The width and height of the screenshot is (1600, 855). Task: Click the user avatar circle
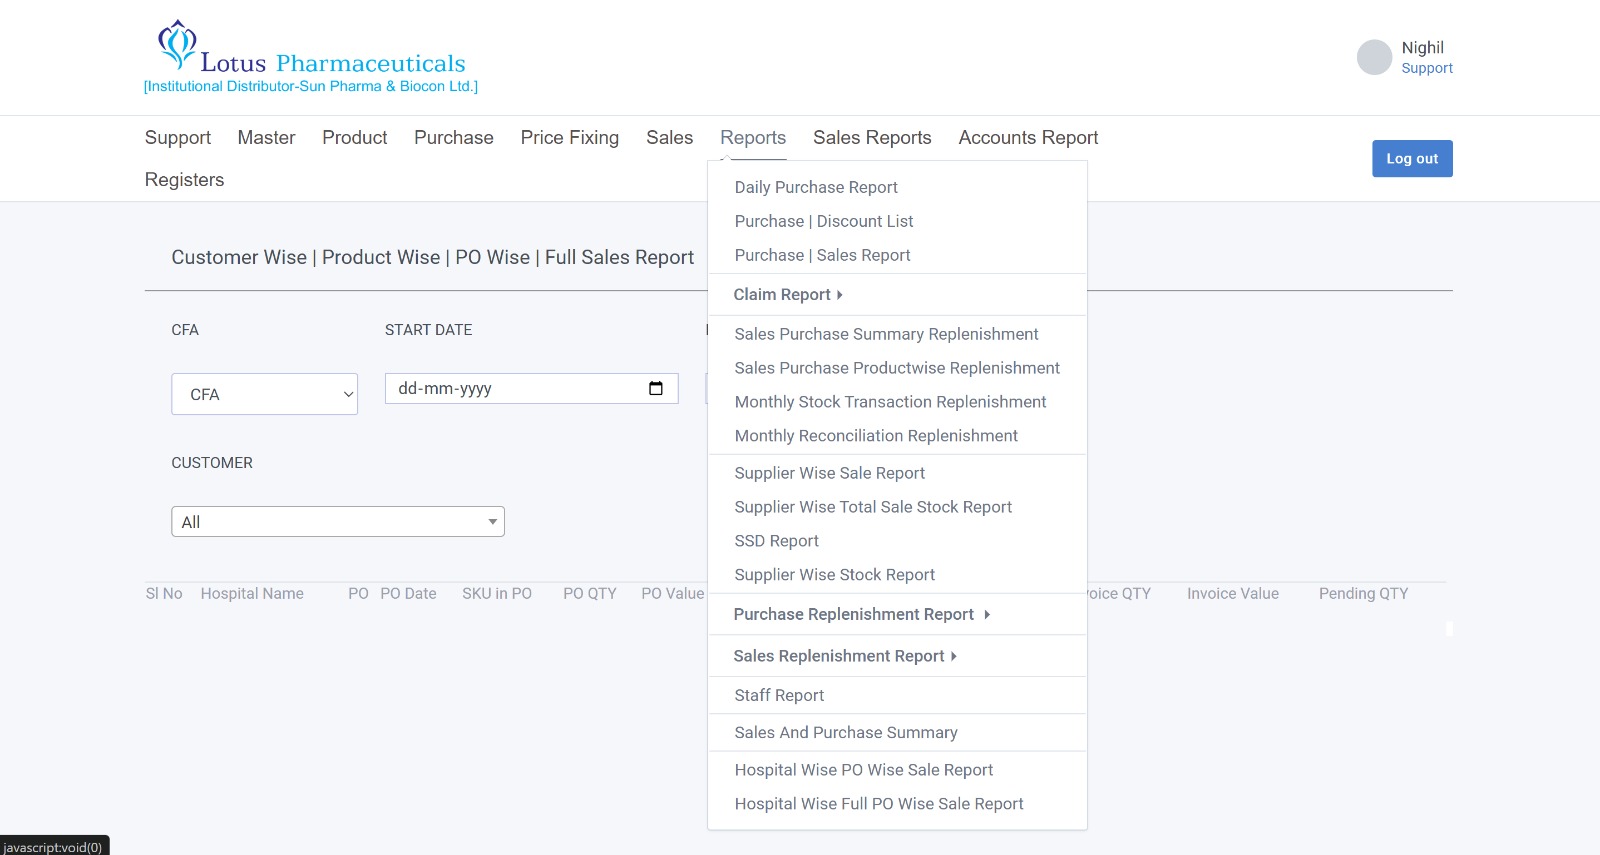1374,57
